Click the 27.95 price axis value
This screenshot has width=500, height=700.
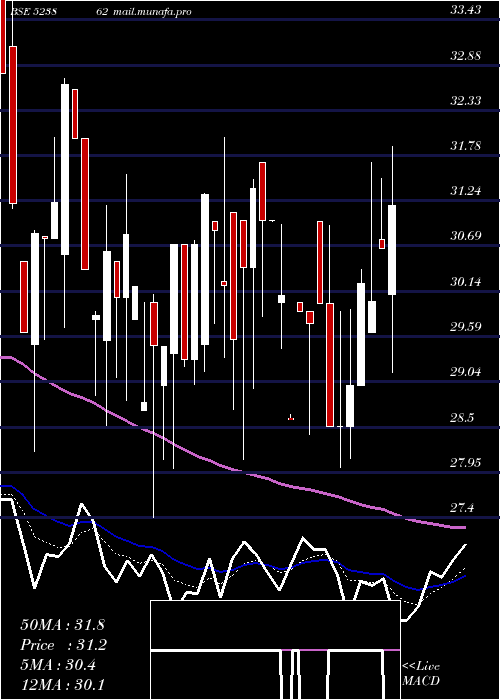466,463
